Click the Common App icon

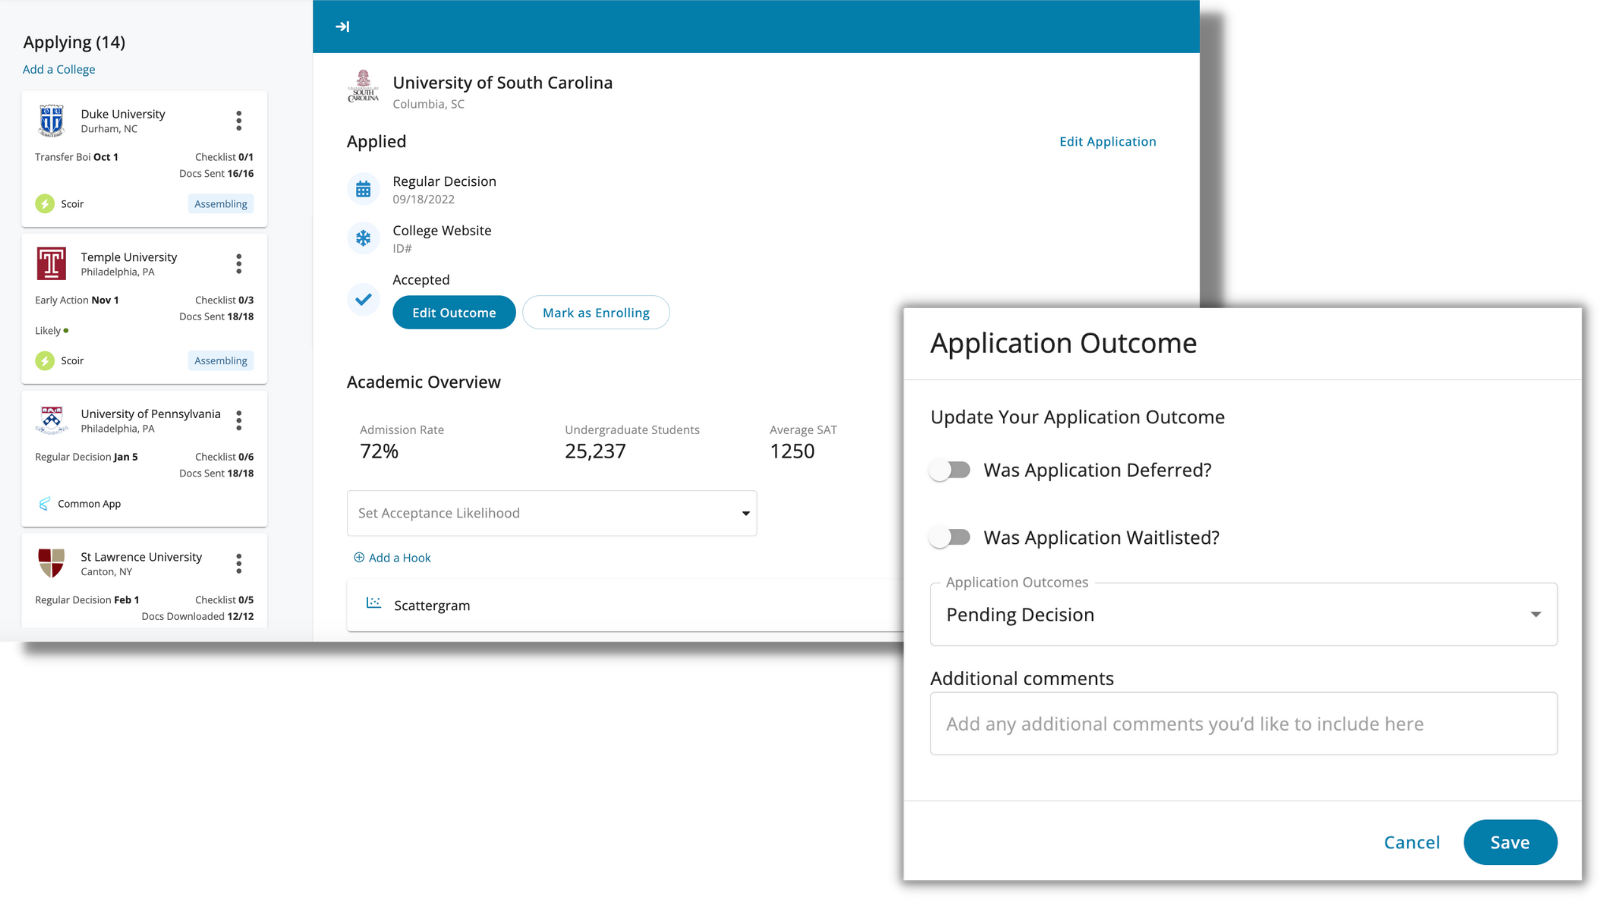pyautogui.click(x=44, y=504)
